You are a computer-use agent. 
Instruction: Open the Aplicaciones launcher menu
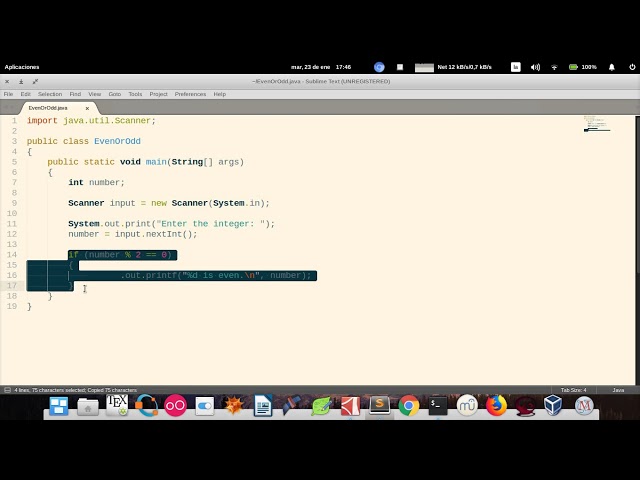(22, 67)
